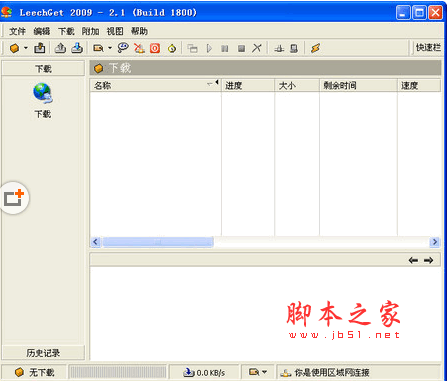Click the yellow lightning bolt toolbar icon

tap(315, 48)
